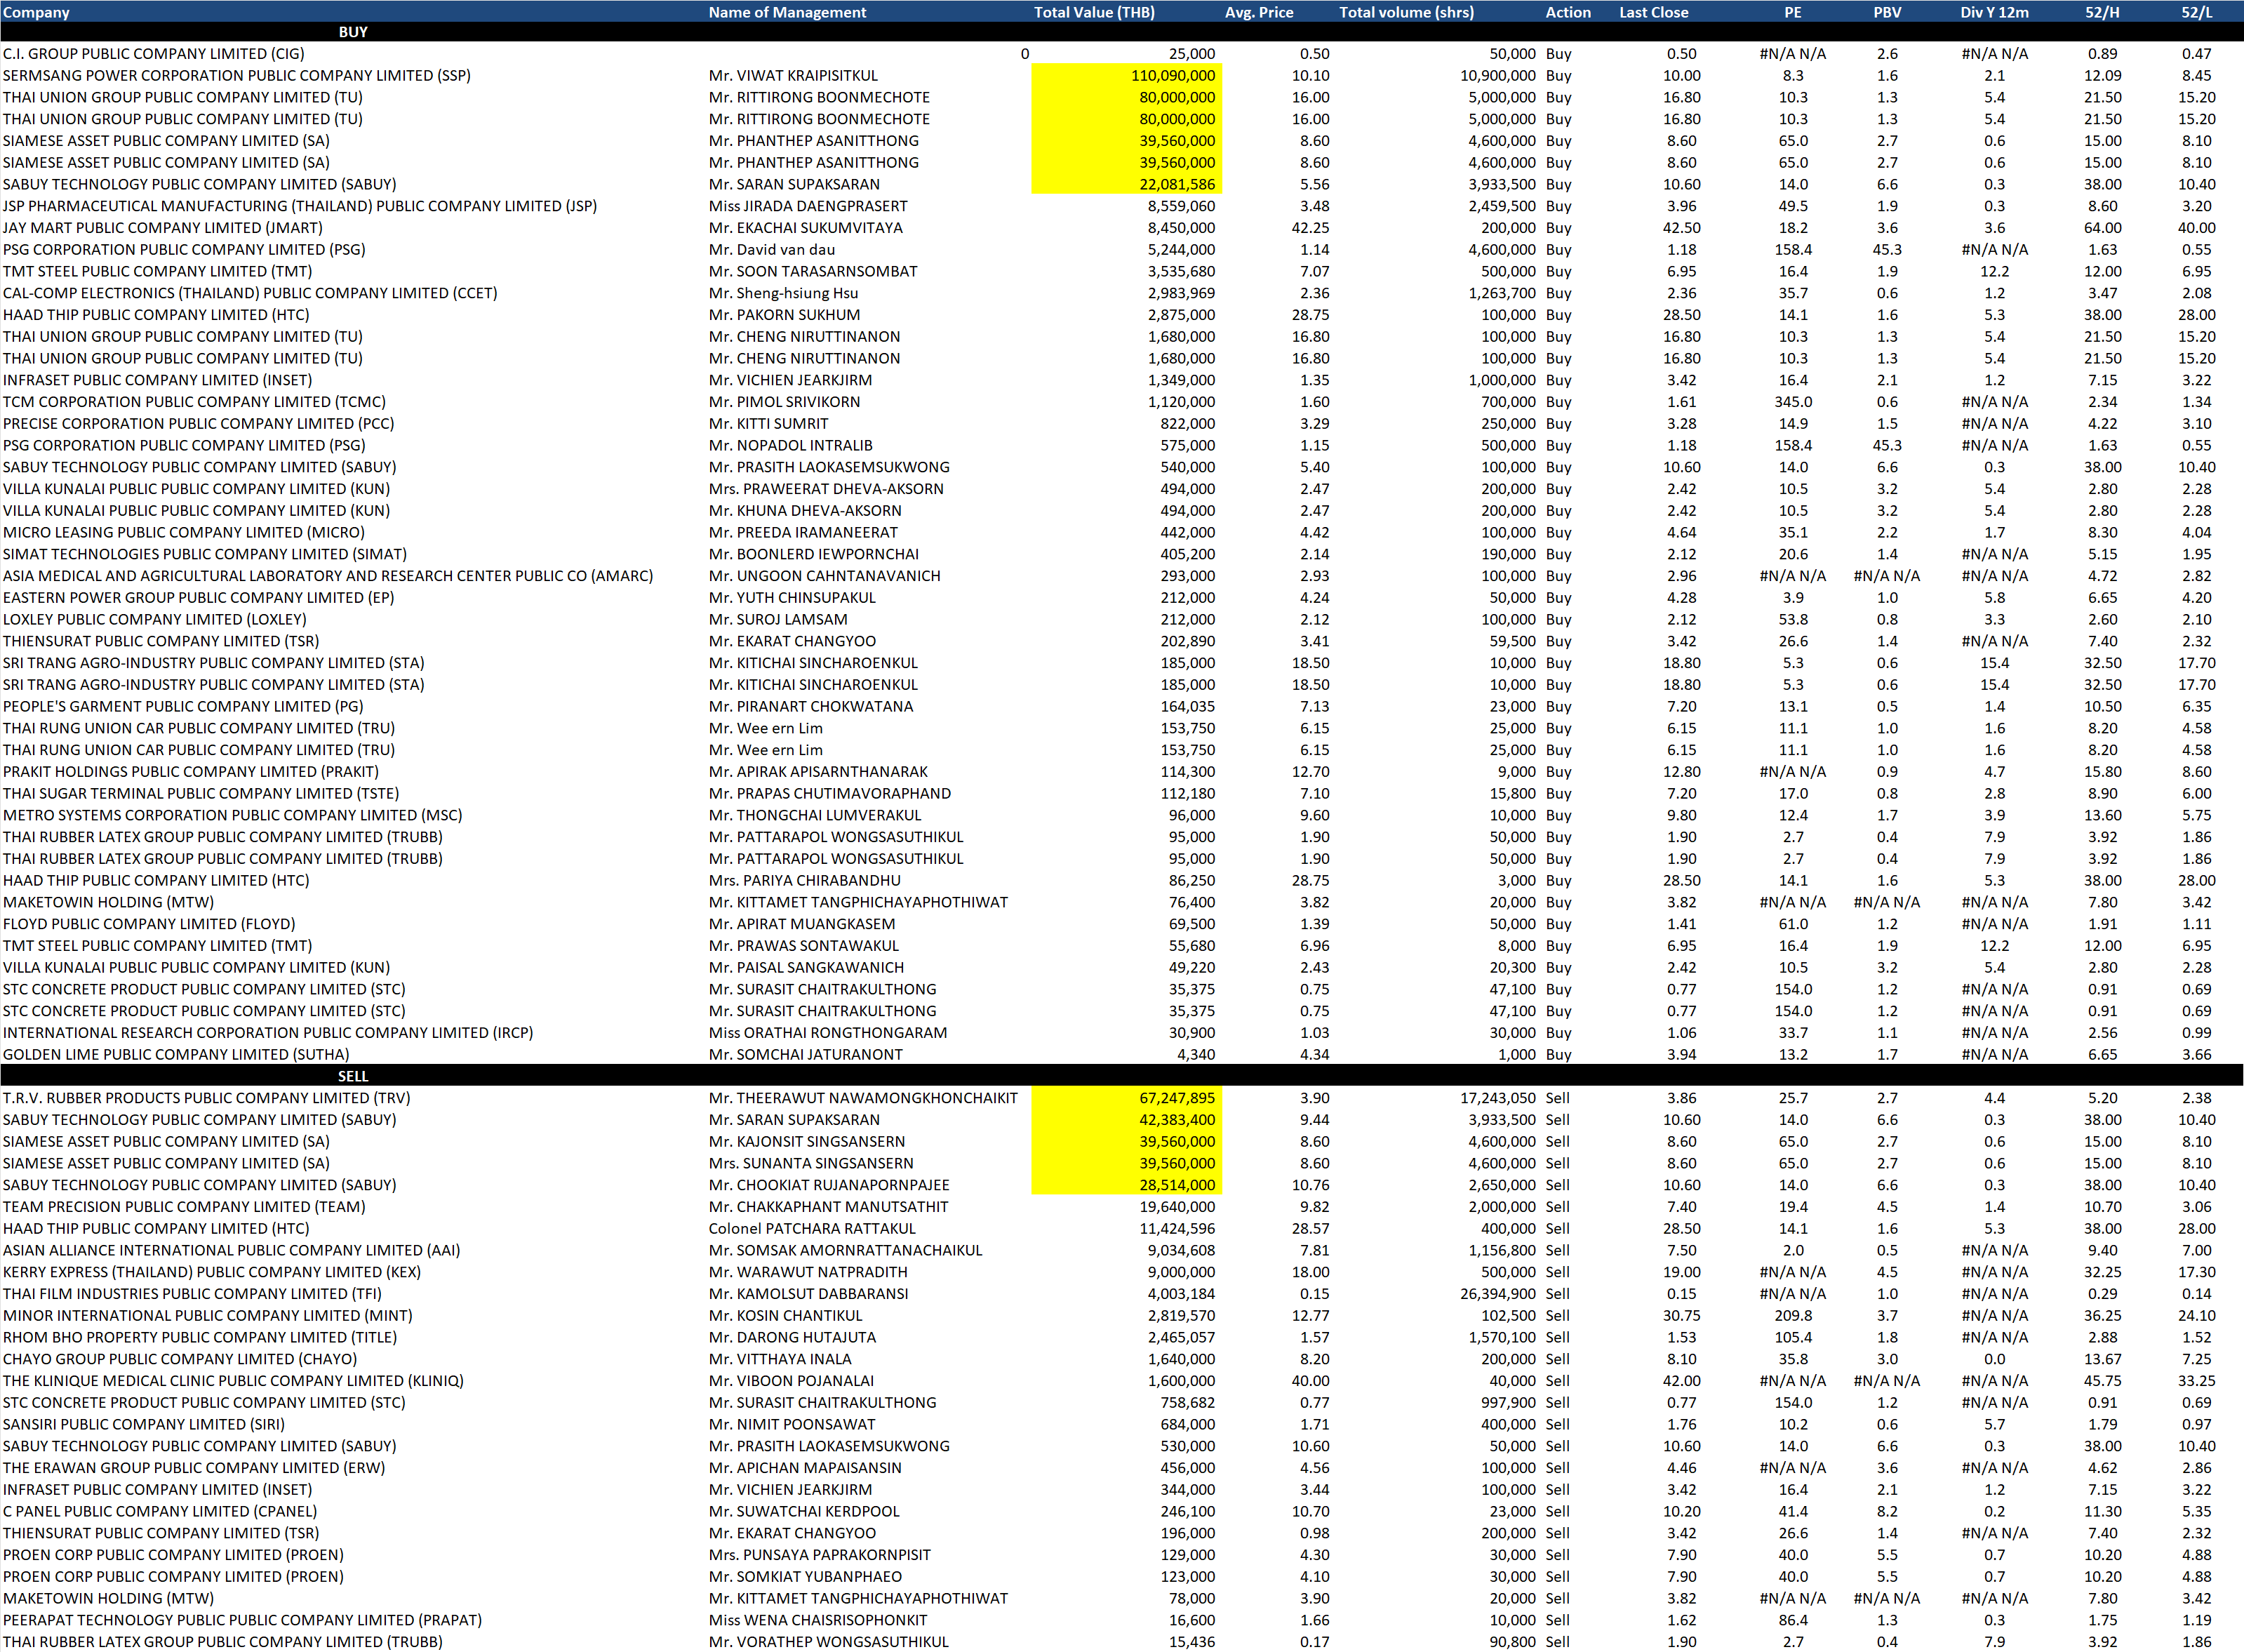The image size is (2244, 1652).
Task: Click the PE column header
Action: pos(1792,12)
